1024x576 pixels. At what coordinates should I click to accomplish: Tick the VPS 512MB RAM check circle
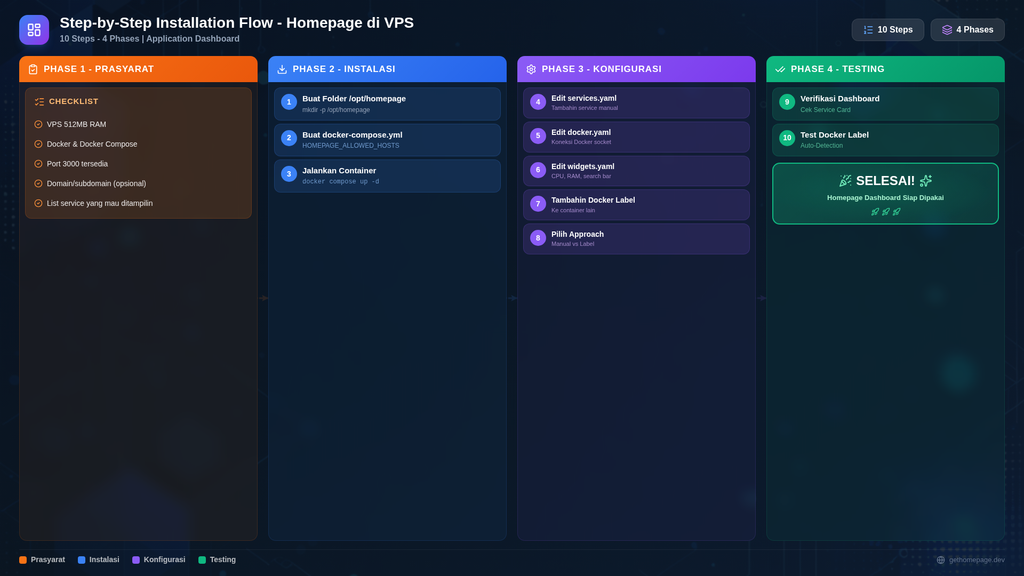click(x=38, y=124)
